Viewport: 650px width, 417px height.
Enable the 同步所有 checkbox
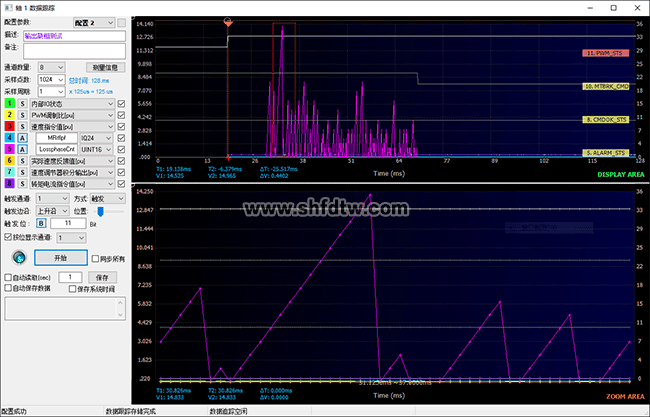tap(96, 259)
